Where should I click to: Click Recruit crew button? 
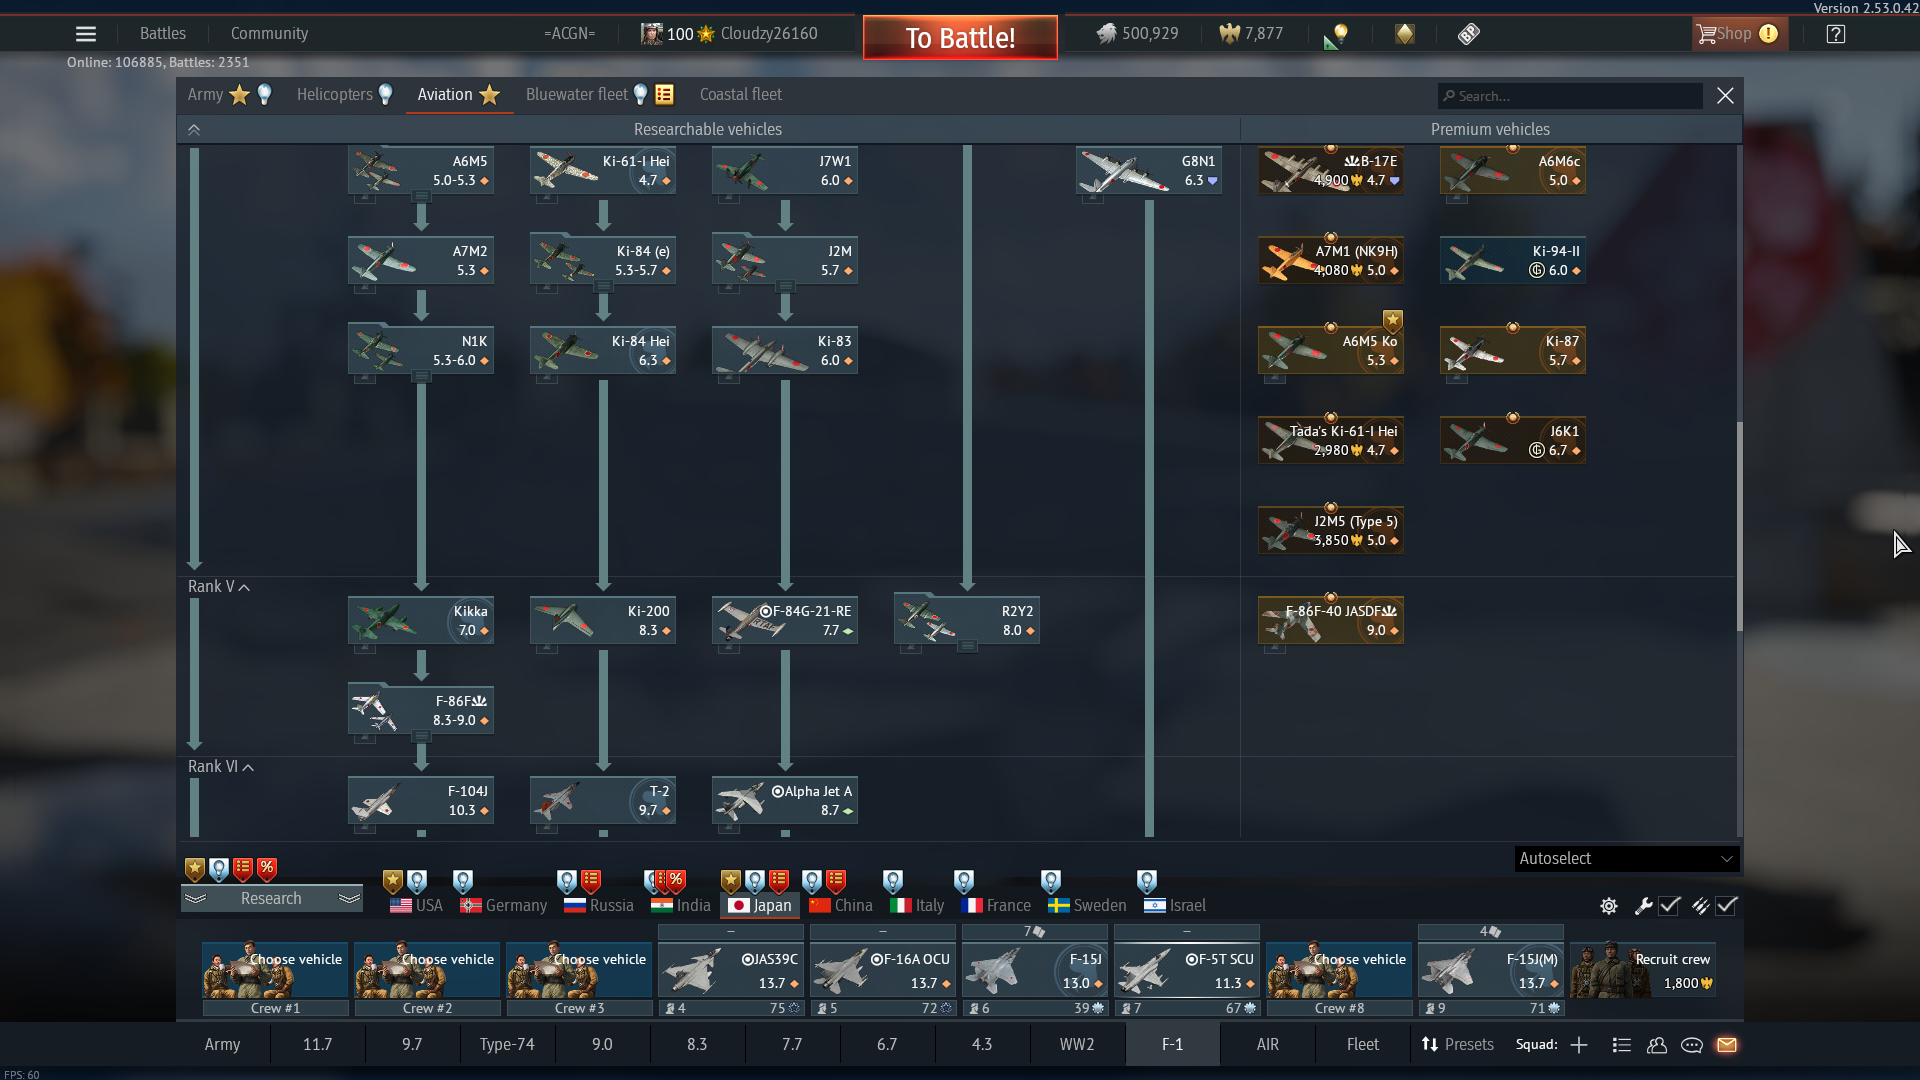coord(1643,970)
